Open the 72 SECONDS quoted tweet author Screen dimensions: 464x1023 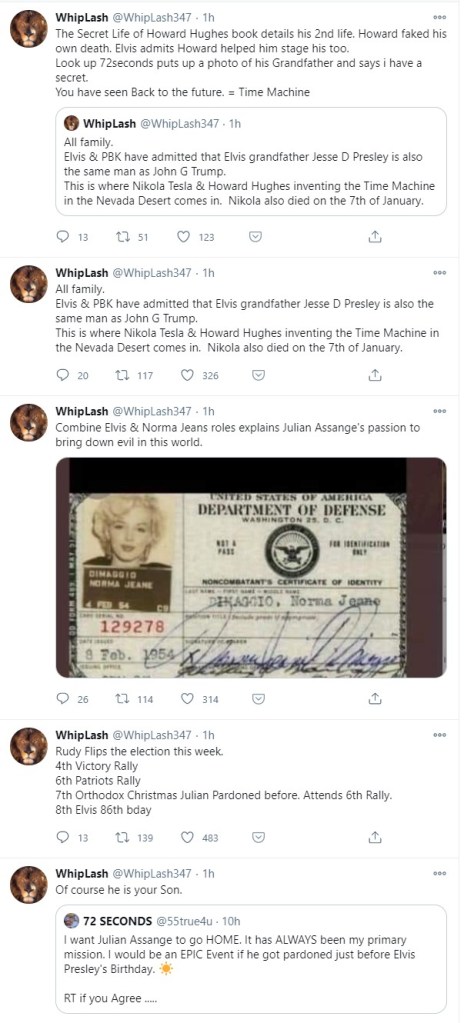[117, 921]
